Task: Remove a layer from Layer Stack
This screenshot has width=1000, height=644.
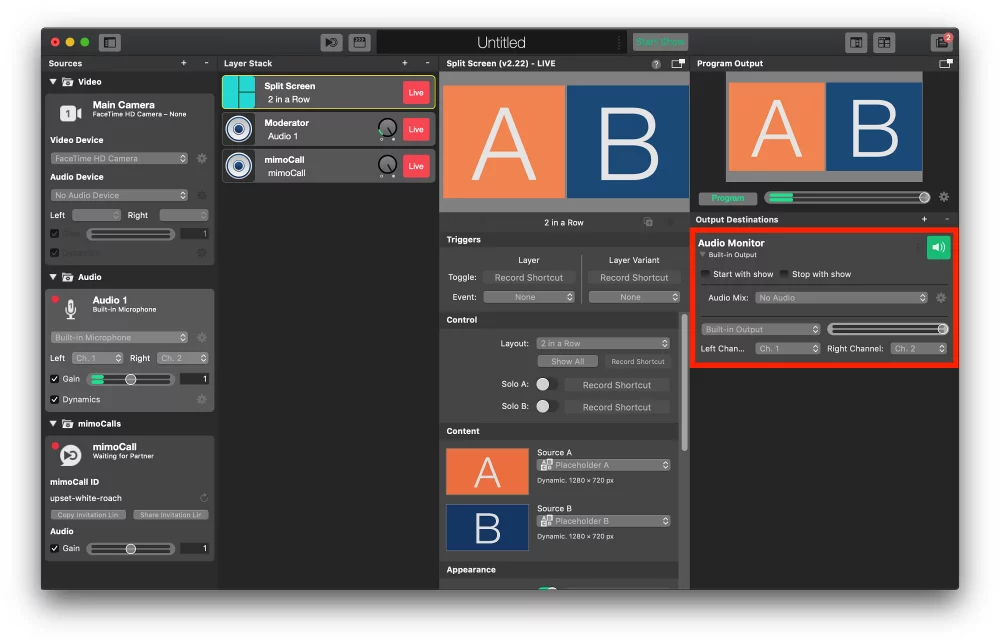Action: 427,63
